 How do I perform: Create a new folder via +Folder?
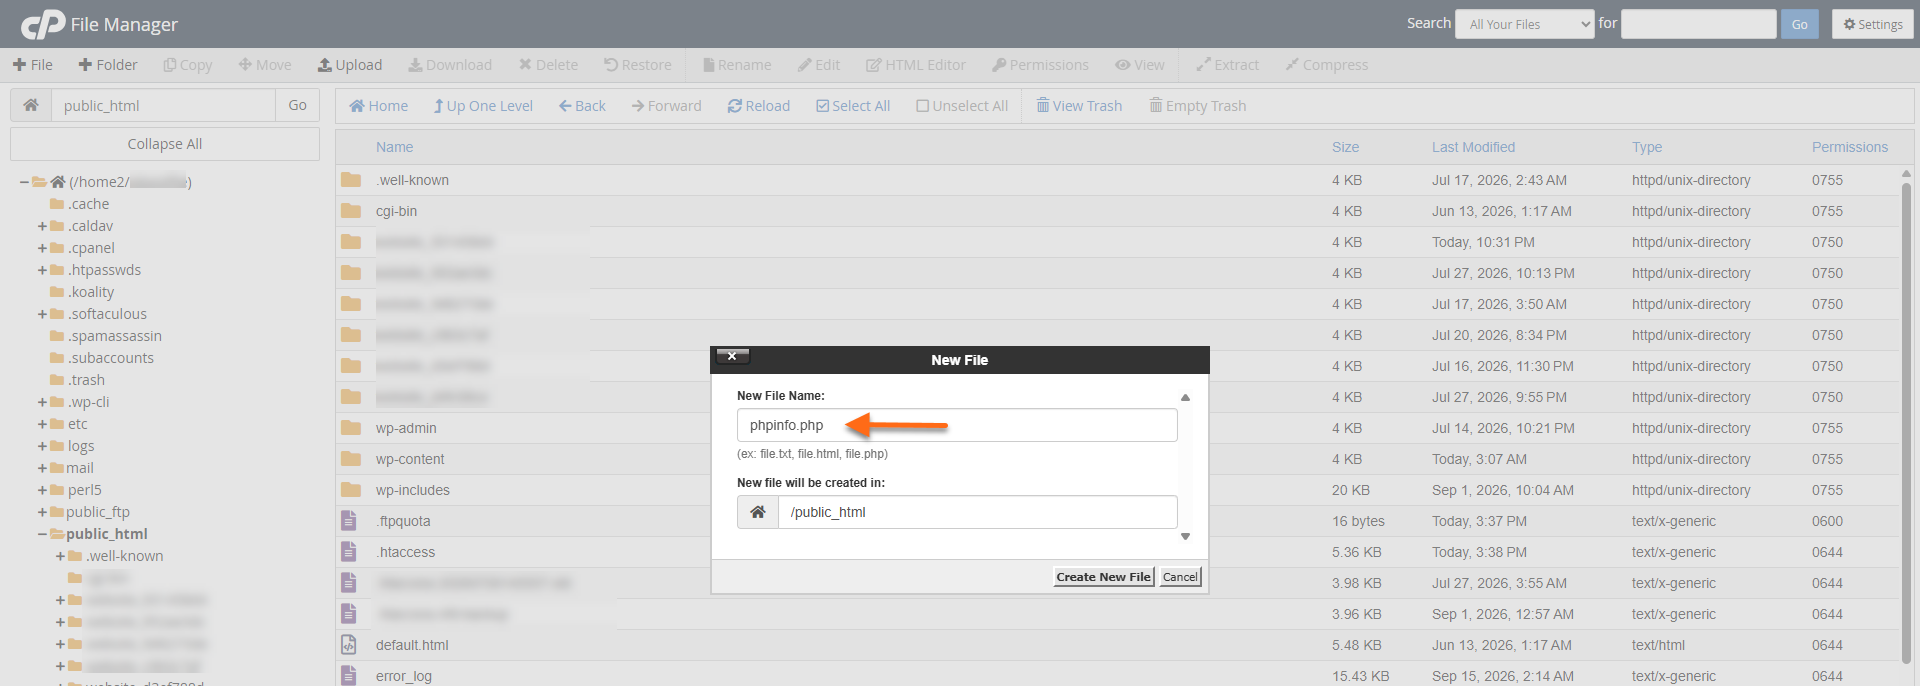[108, 65]
